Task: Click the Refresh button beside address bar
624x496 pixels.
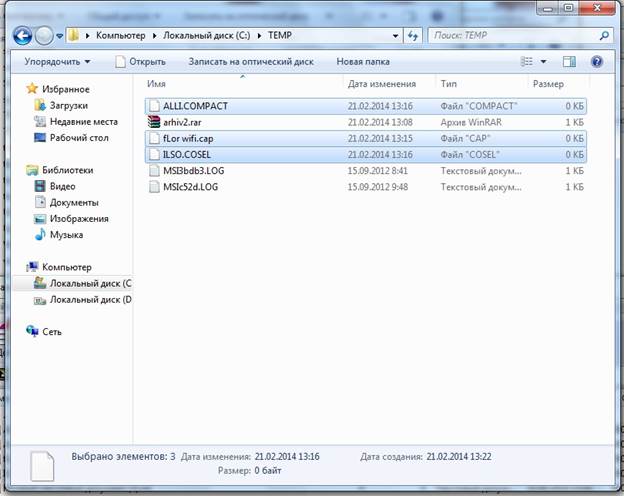Action: tap(413, 36)
